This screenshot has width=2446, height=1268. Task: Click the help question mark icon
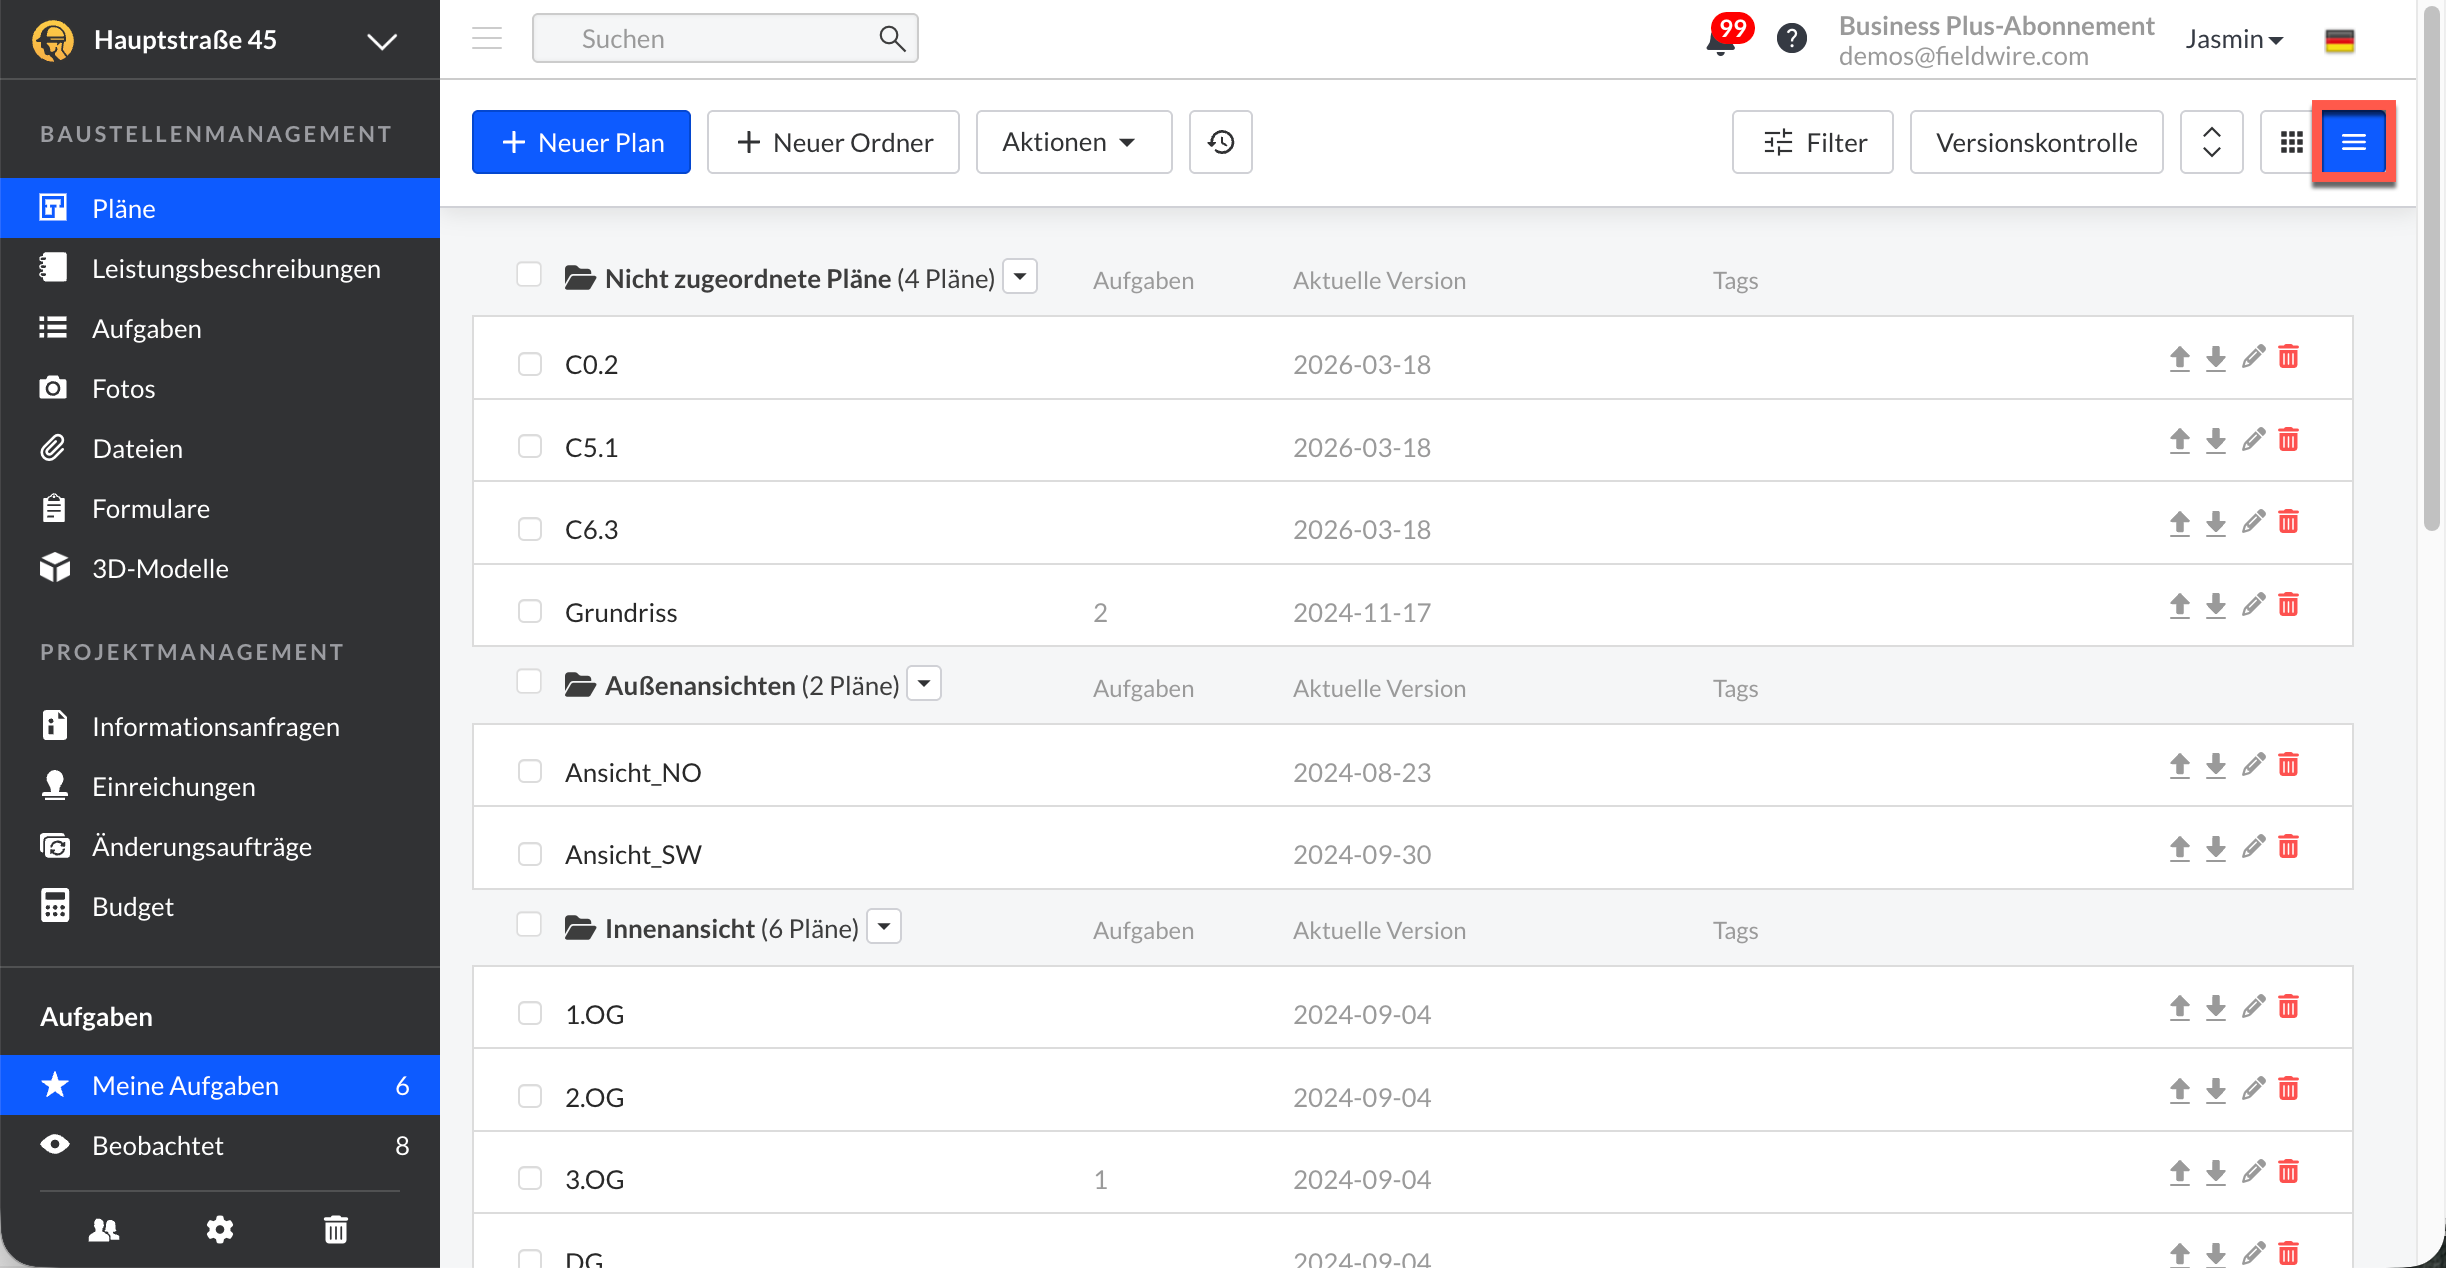click(x=1791, y=39)
